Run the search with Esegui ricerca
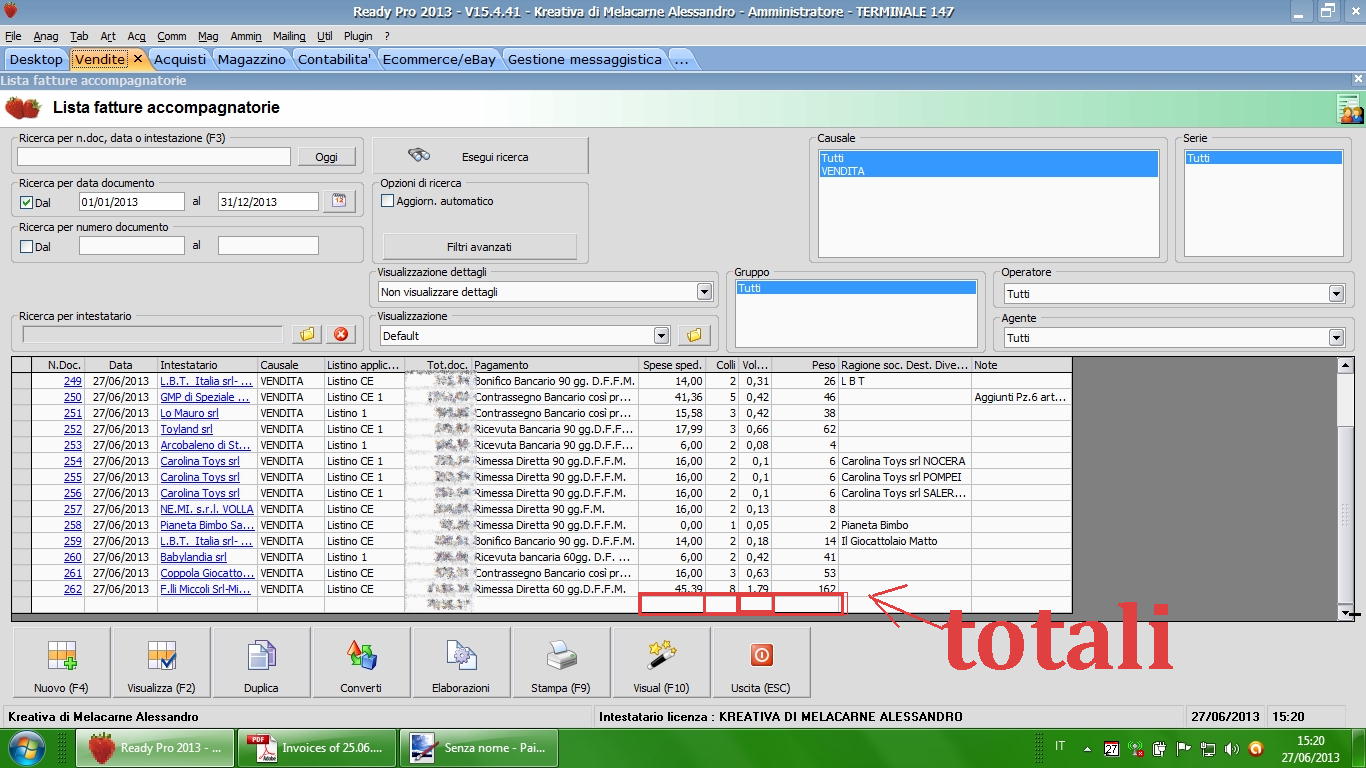 tap(480, 156)
